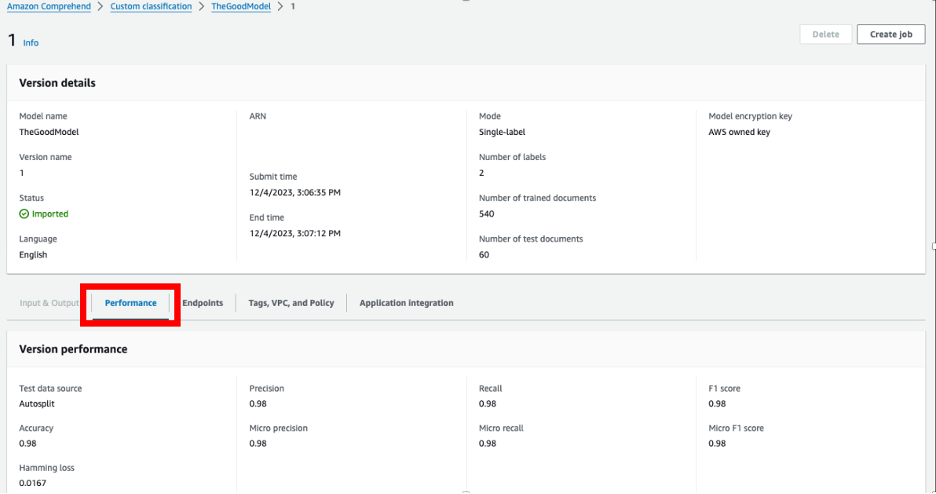The width and height of the screenshot is (936, 494).
Task: Click the Info link beside version 1
Action: tap(30, 43)
